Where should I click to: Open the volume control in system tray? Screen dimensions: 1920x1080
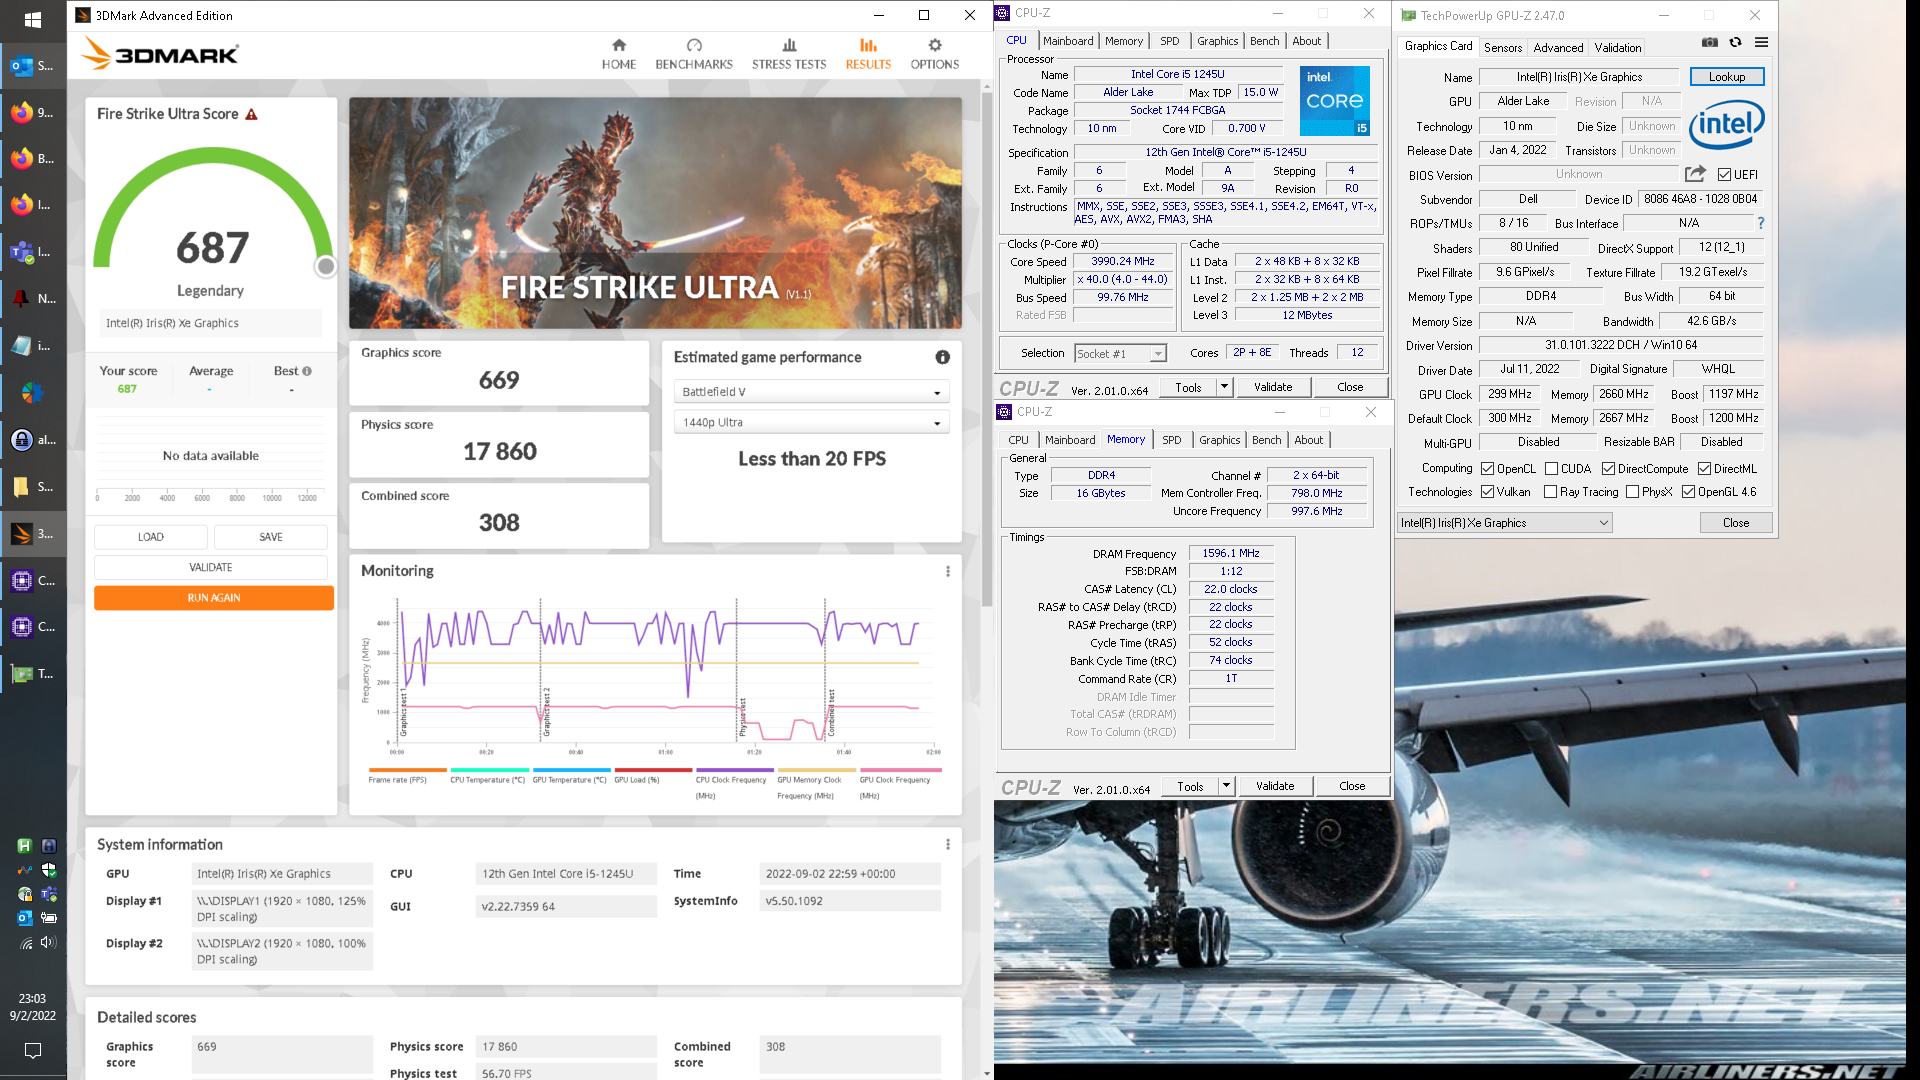click(48, 942)
